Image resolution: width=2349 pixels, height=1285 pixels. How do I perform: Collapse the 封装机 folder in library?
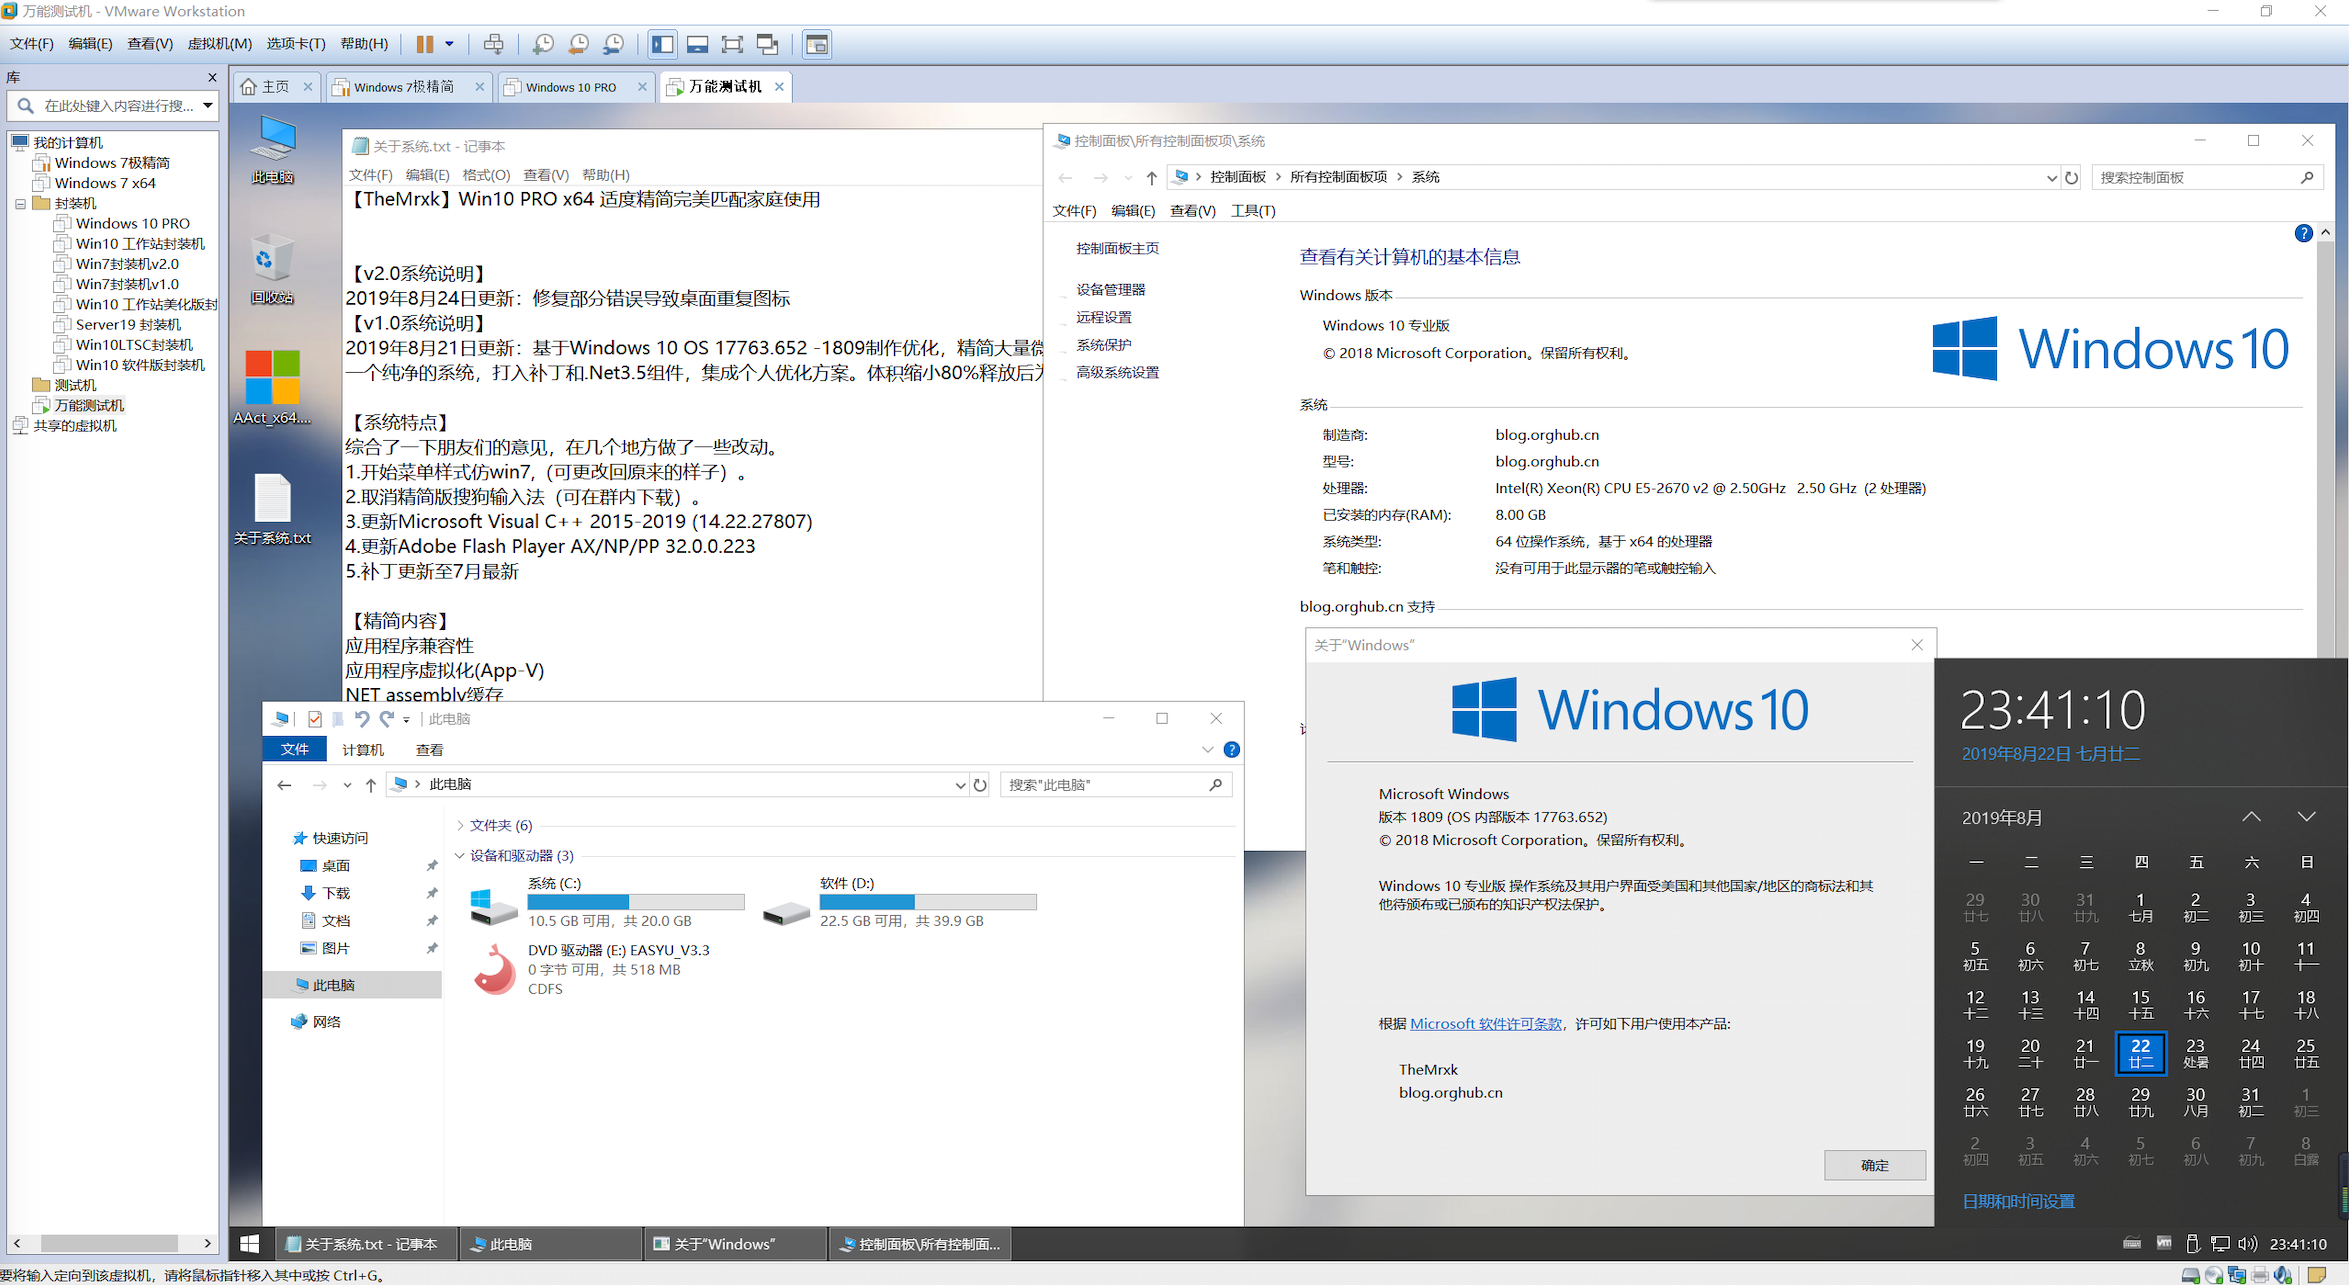click(20, 204)
